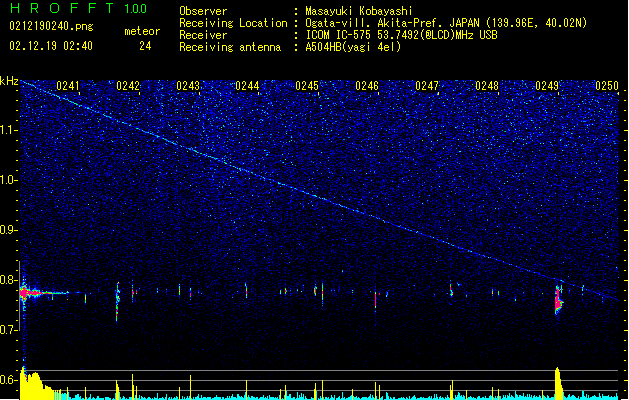Click the 0243 time marker
Image resolution: width=629 pixels, height=400 pixels.
188,85
